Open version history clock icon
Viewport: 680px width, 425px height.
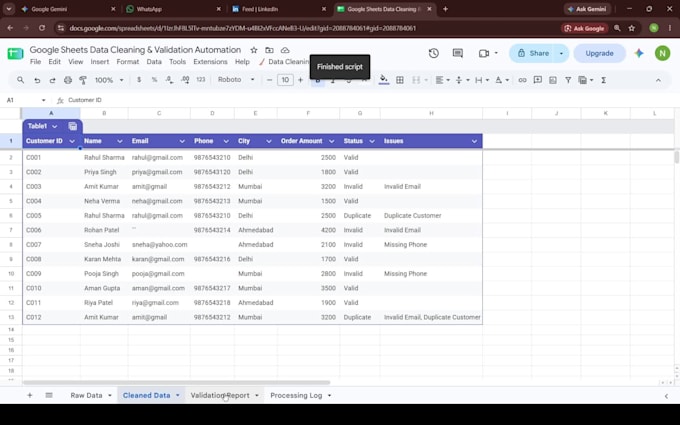point(433,53)
